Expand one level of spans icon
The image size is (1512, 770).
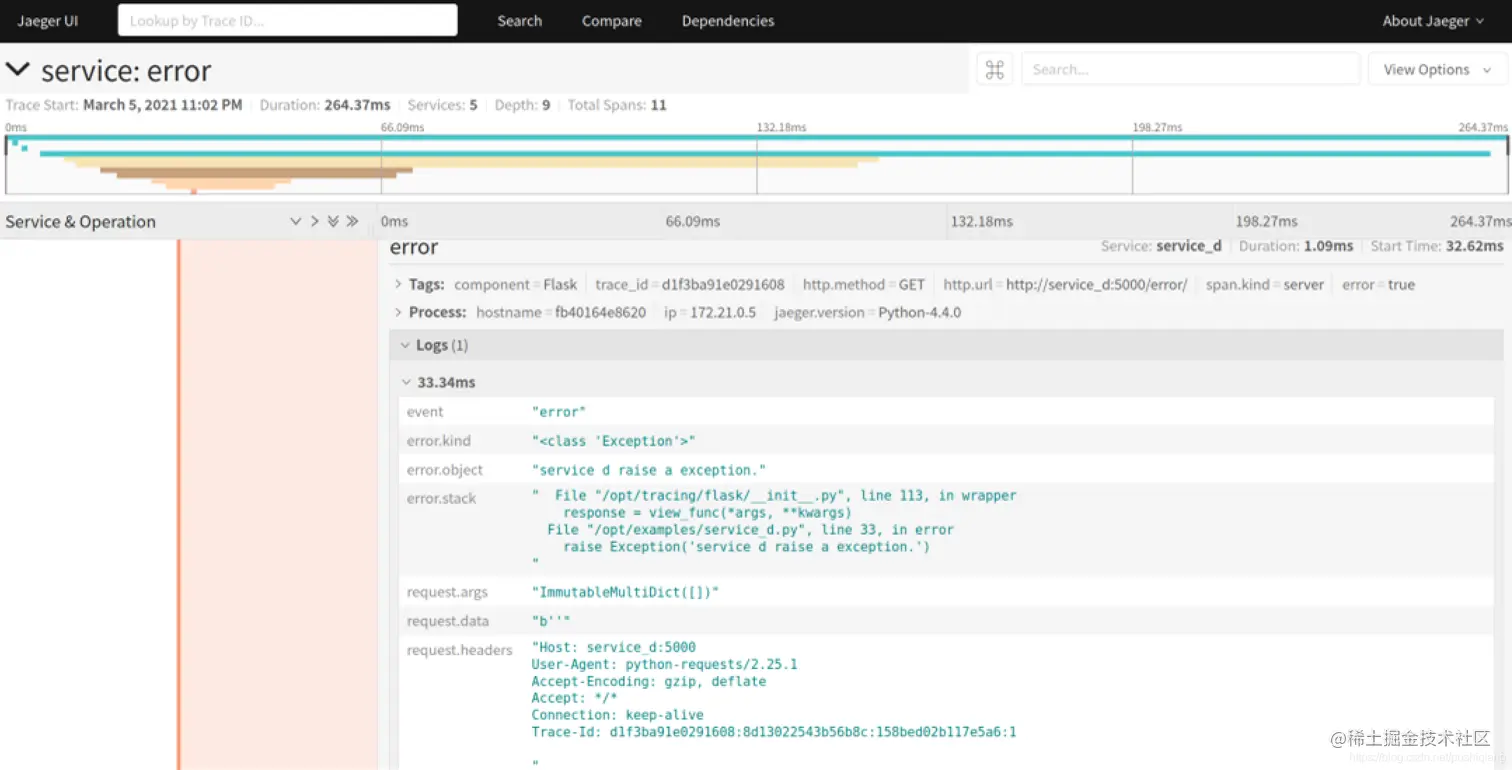295,221
